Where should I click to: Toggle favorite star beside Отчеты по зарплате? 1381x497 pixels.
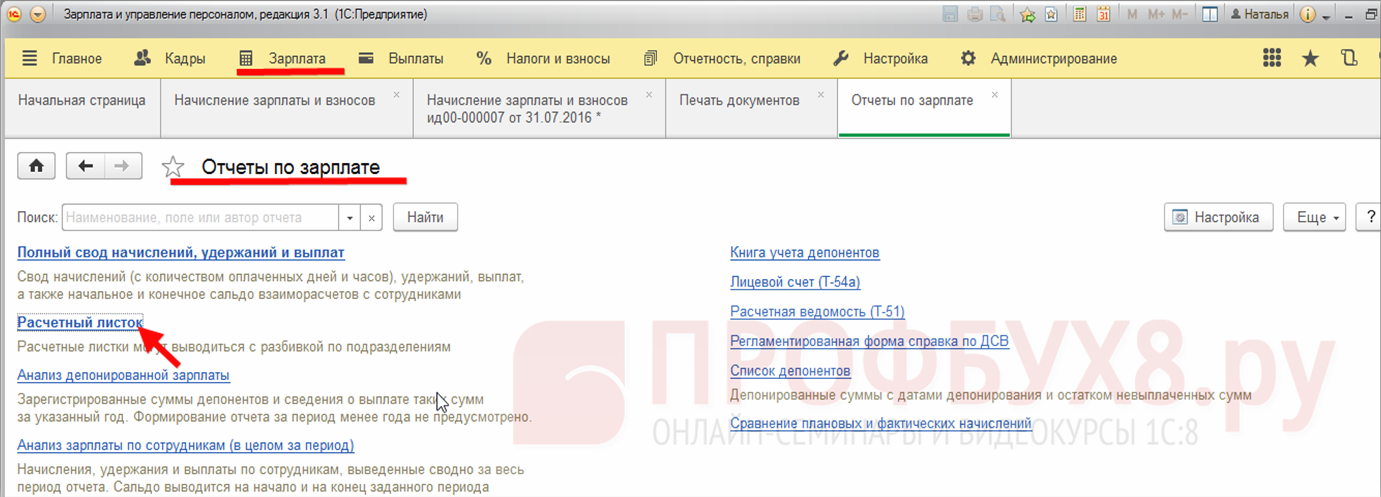tap(173, 167)
